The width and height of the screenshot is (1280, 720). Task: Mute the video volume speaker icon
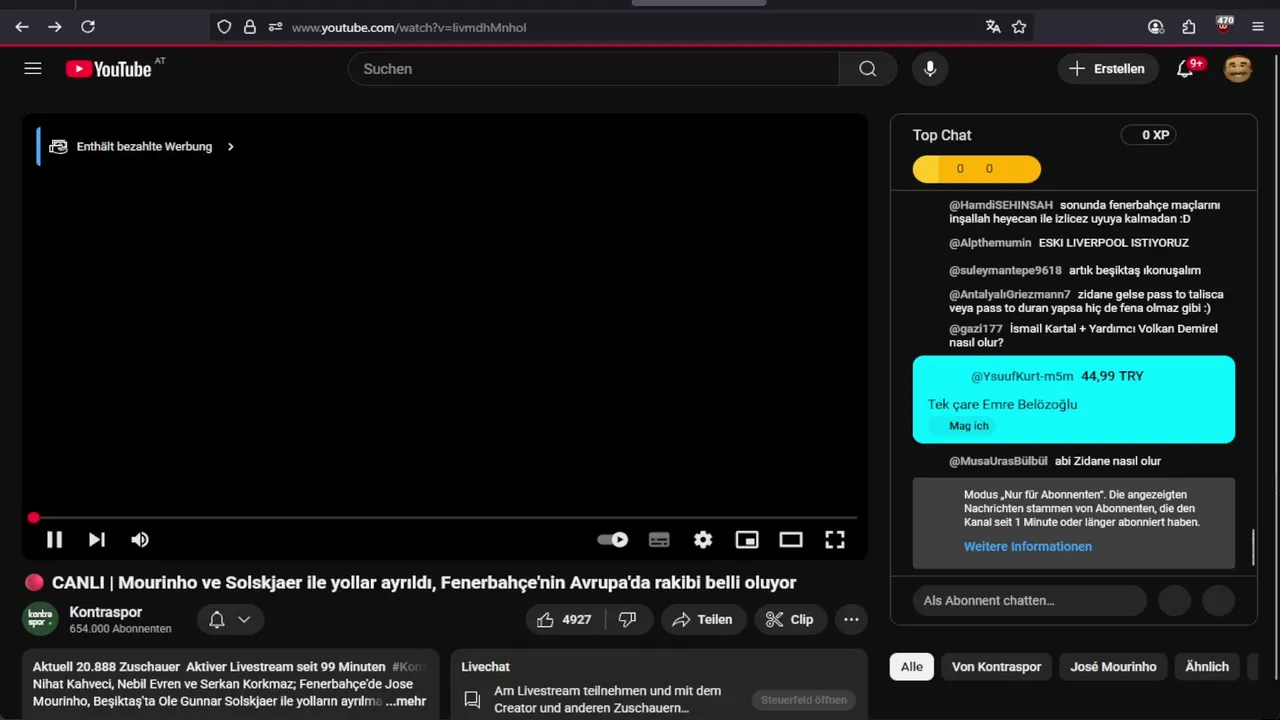click(x=140, y=539)
